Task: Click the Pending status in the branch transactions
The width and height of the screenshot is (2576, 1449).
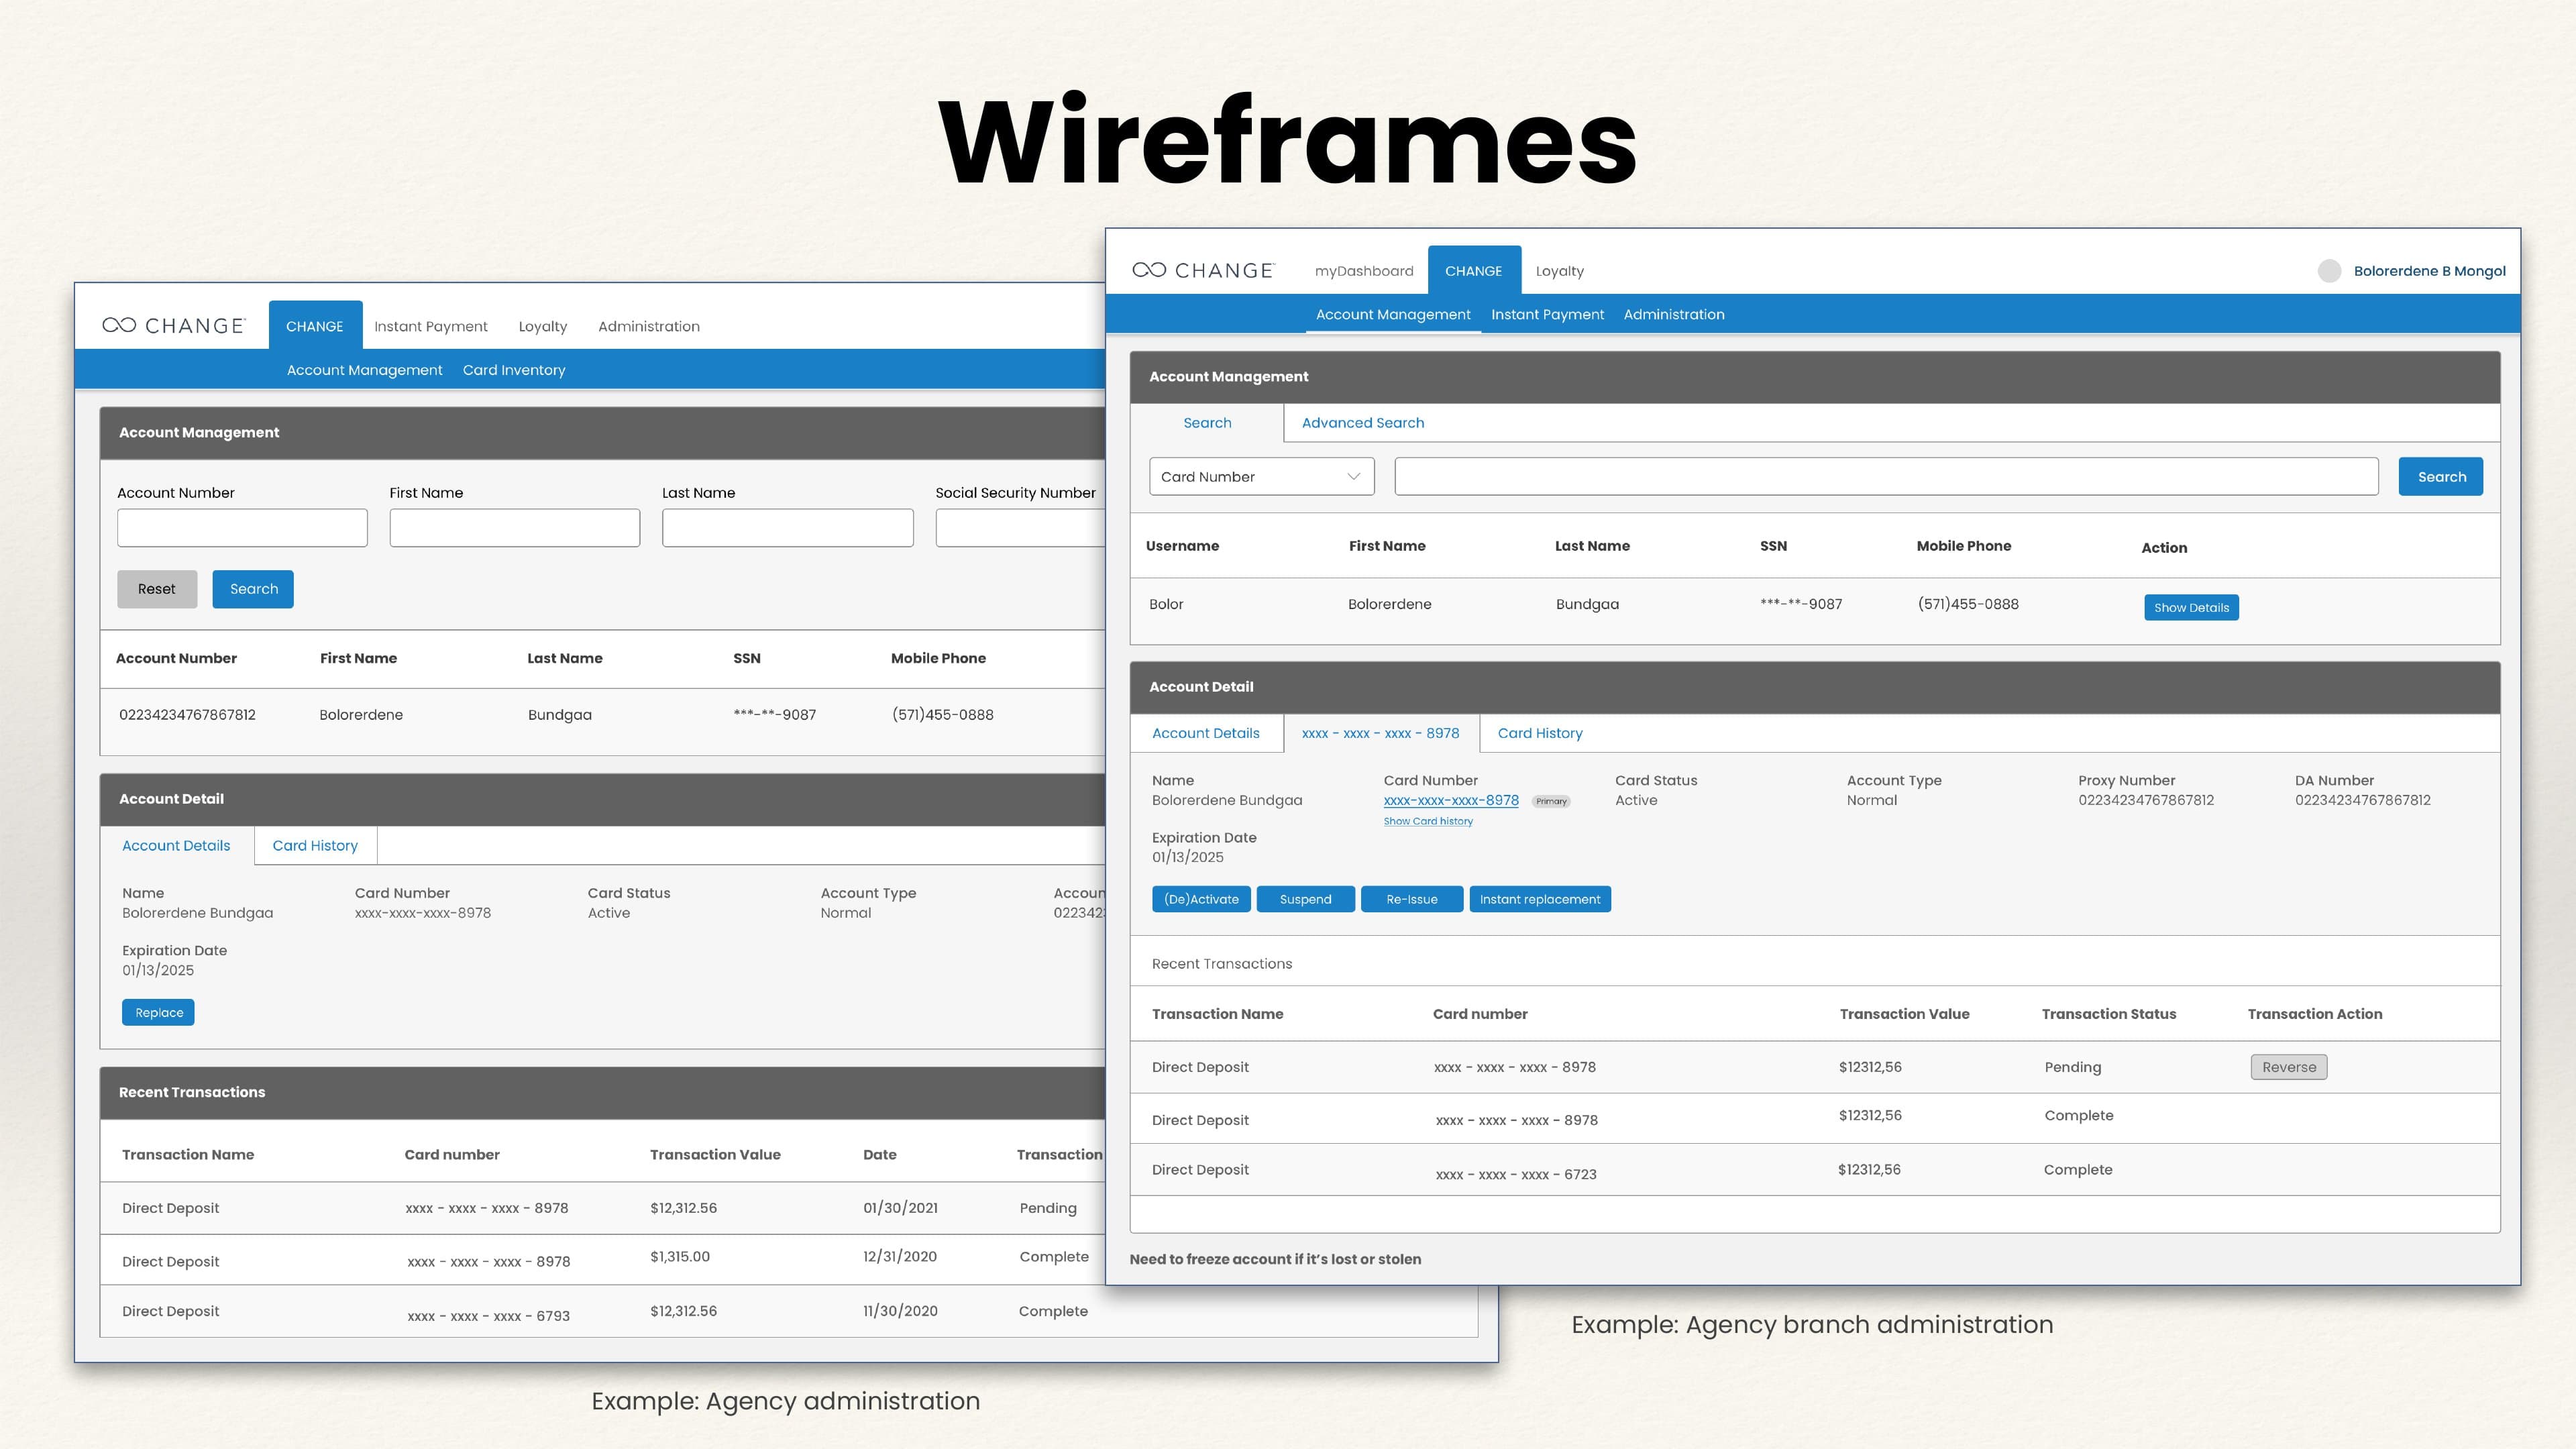Action: (x=2072, y=1067)
